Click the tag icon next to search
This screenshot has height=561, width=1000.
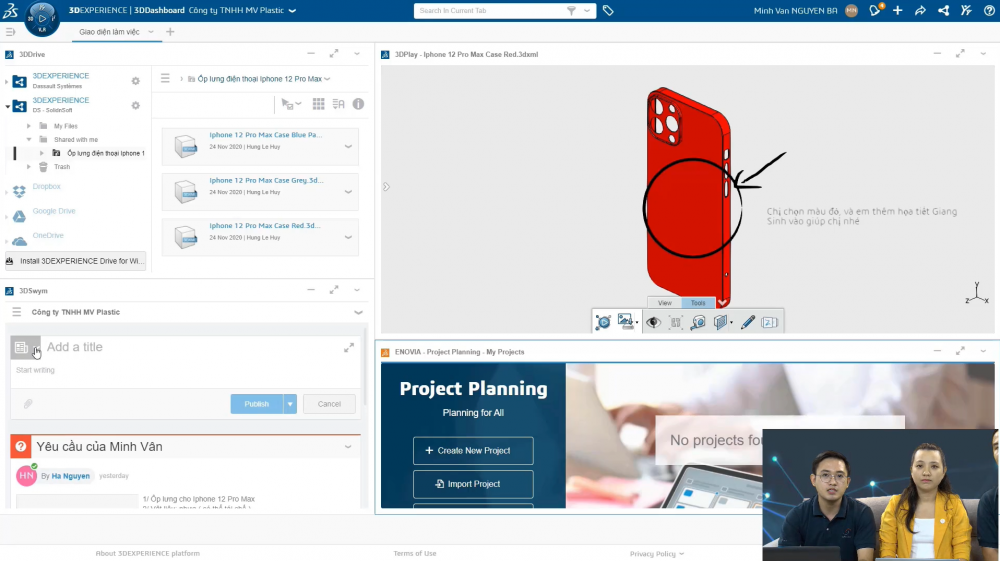608,11
